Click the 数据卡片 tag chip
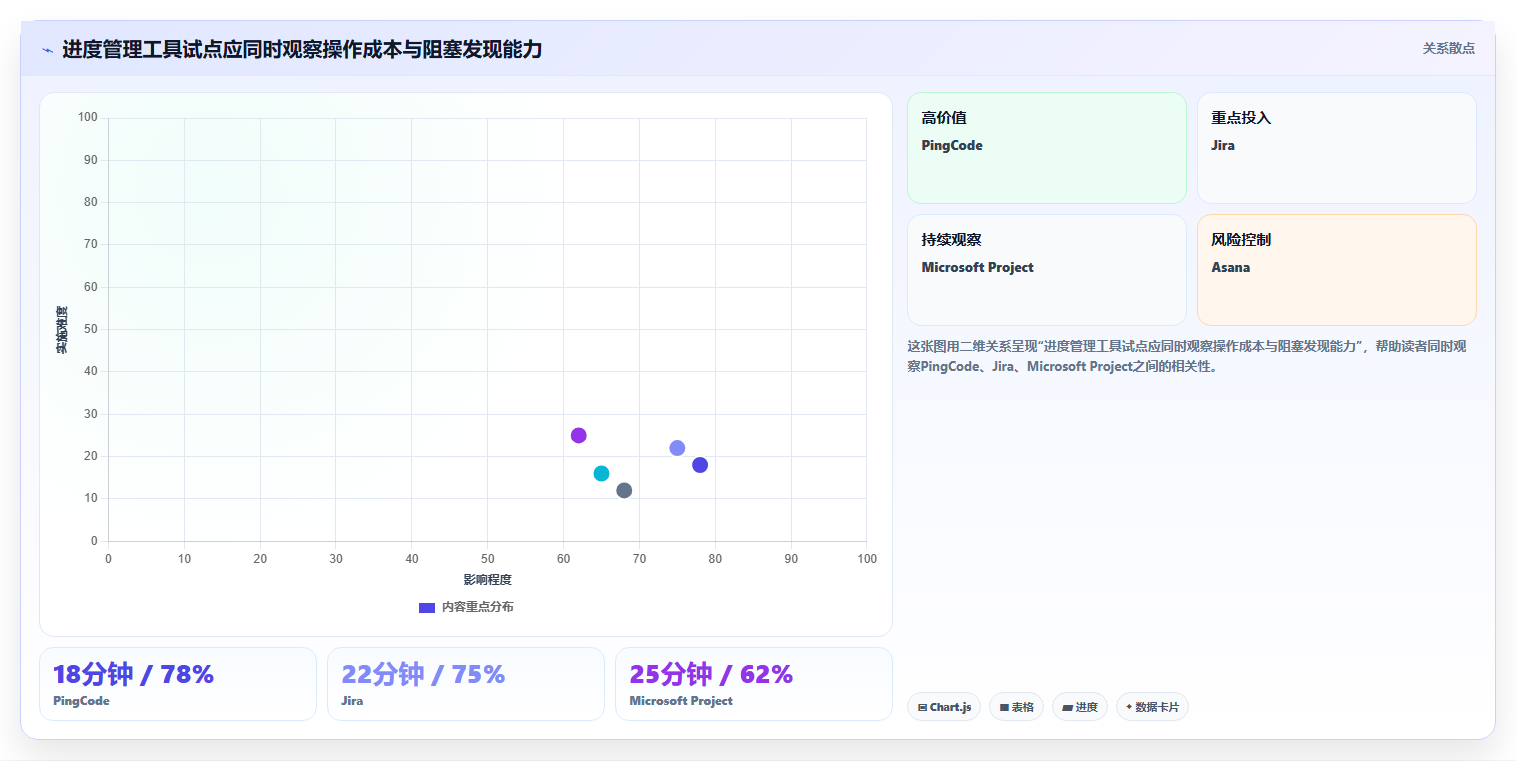Screen dimensions: 1516x761 1152,707
